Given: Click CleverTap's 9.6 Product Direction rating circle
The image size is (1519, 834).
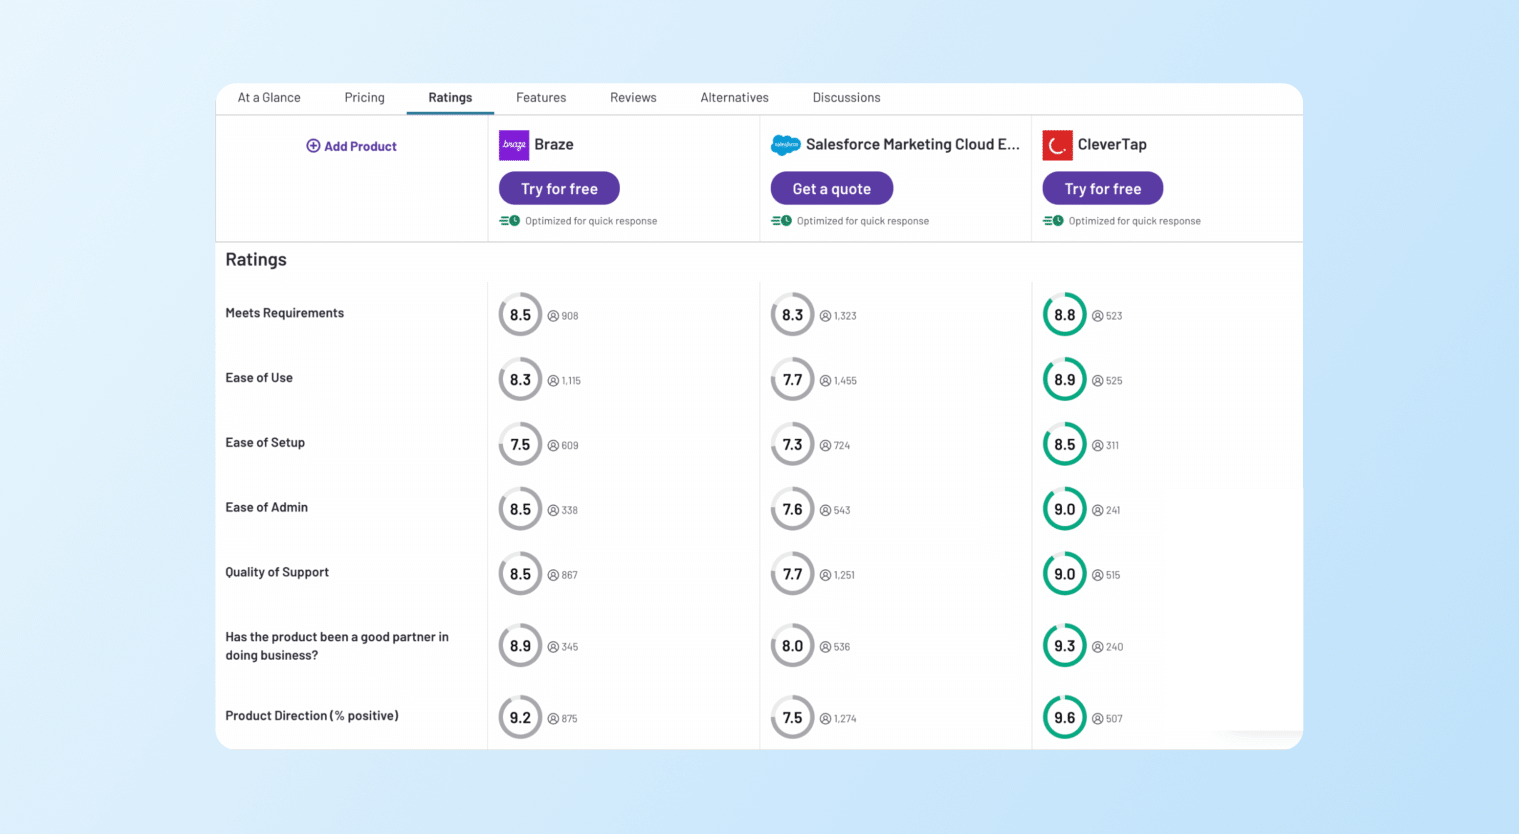Looking at the screenshot, I should pyautogui.click(x=1064, y=717).
